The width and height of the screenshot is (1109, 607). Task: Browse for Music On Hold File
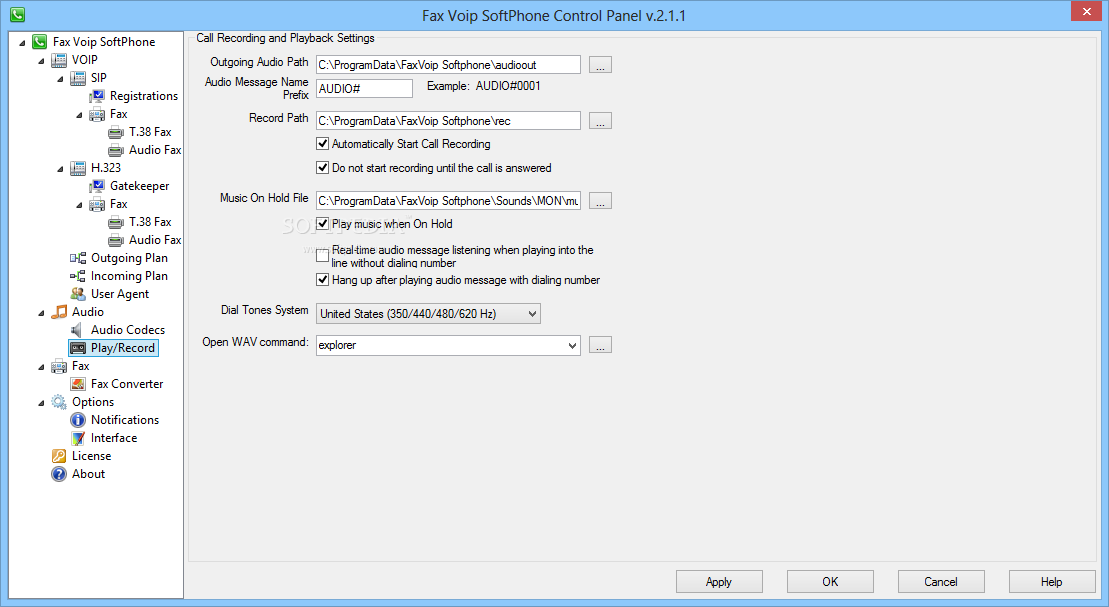(600, 201)
